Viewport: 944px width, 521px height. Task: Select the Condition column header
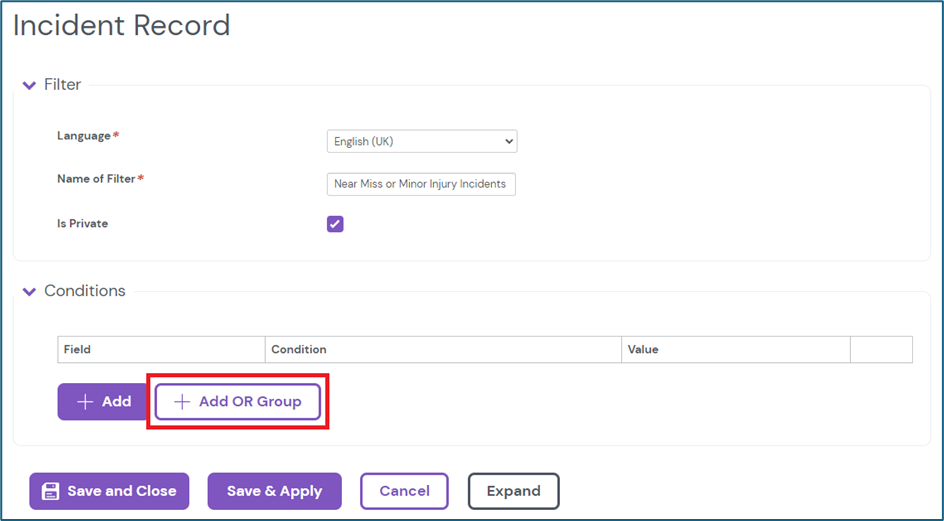click(x=299, y=350)
